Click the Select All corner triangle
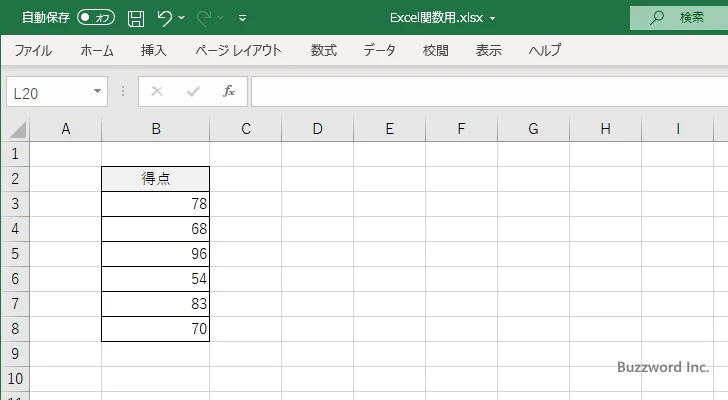Screen dimensions: 728x400 [18, 129]
